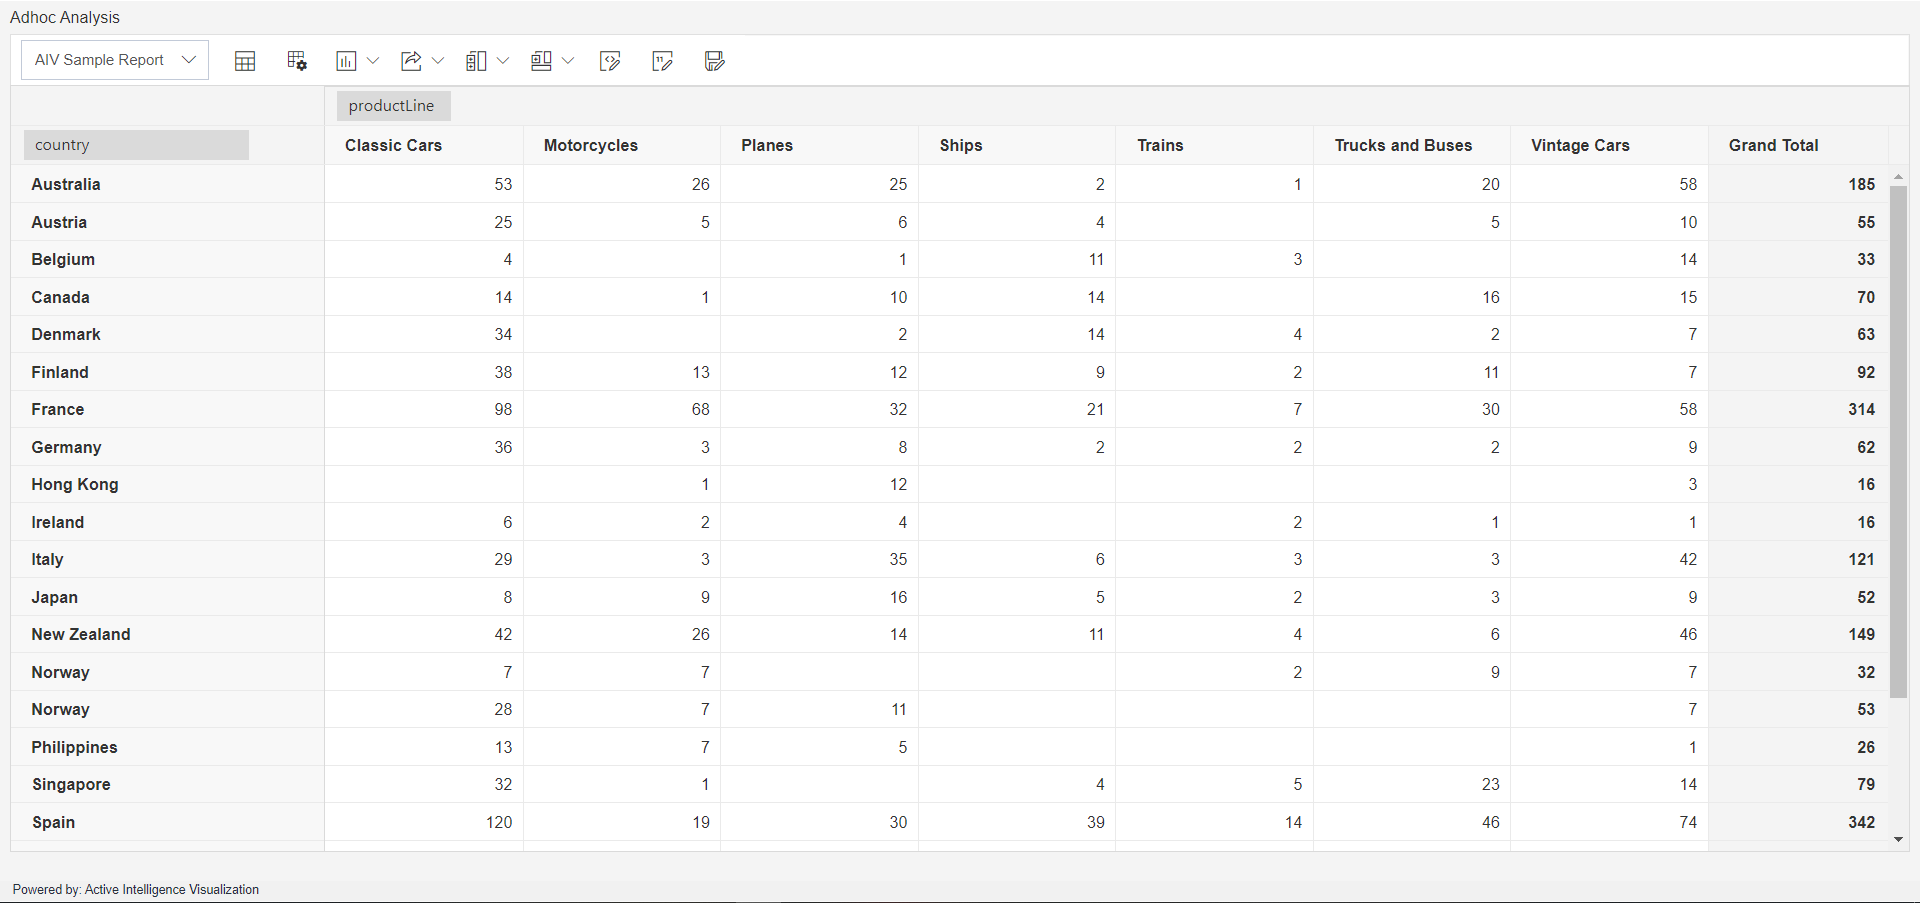This screenshot has height=903, width=1920.
Task: Select the Ships column header
Action: click(961, 146)
